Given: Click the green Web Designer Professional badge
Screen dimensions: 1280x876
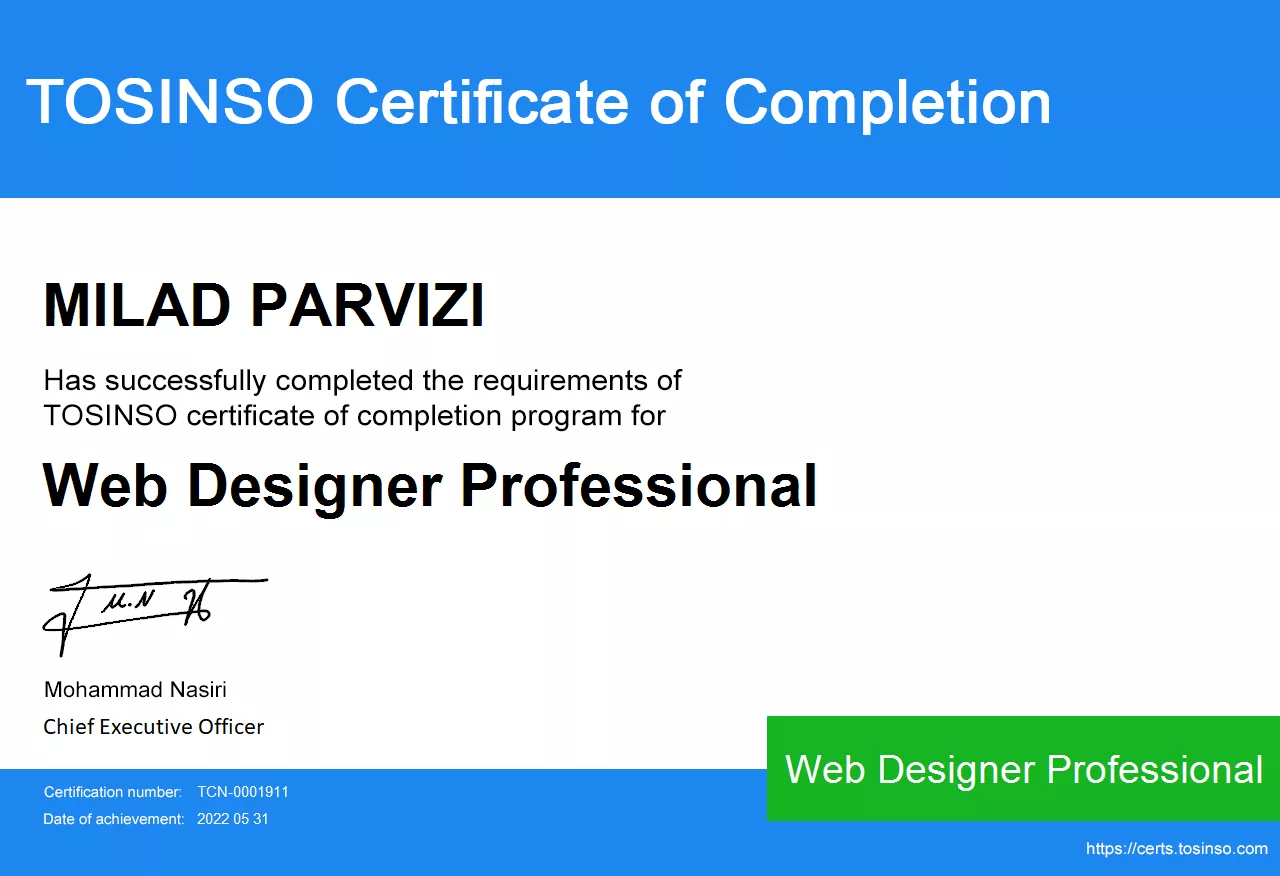Looking at the screenshot, I should point(1023,769).
